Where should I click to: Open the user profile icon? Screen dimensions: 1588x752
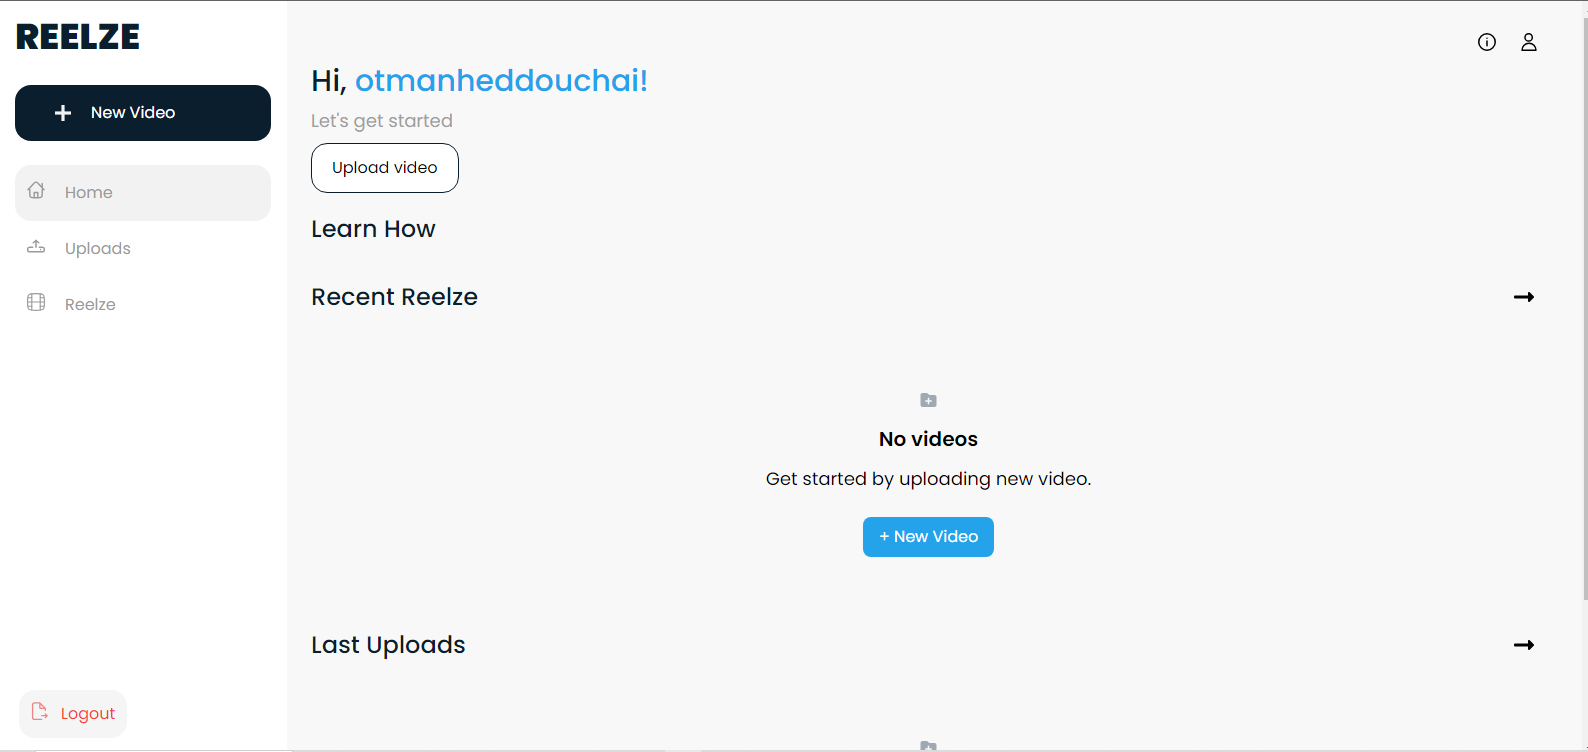pos(1529,42)
